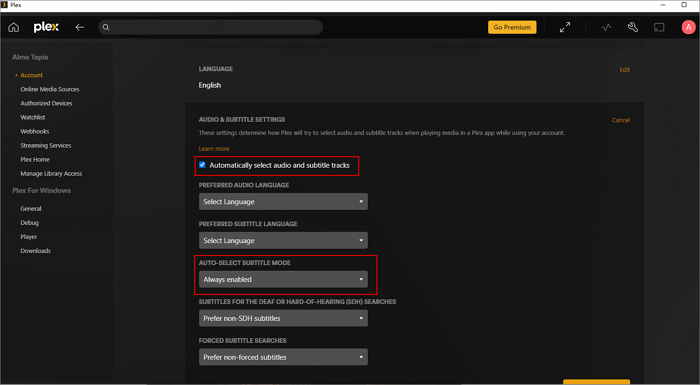Click the Plex For Windows heading
The image size is (700, 385).
pos(42,191)
